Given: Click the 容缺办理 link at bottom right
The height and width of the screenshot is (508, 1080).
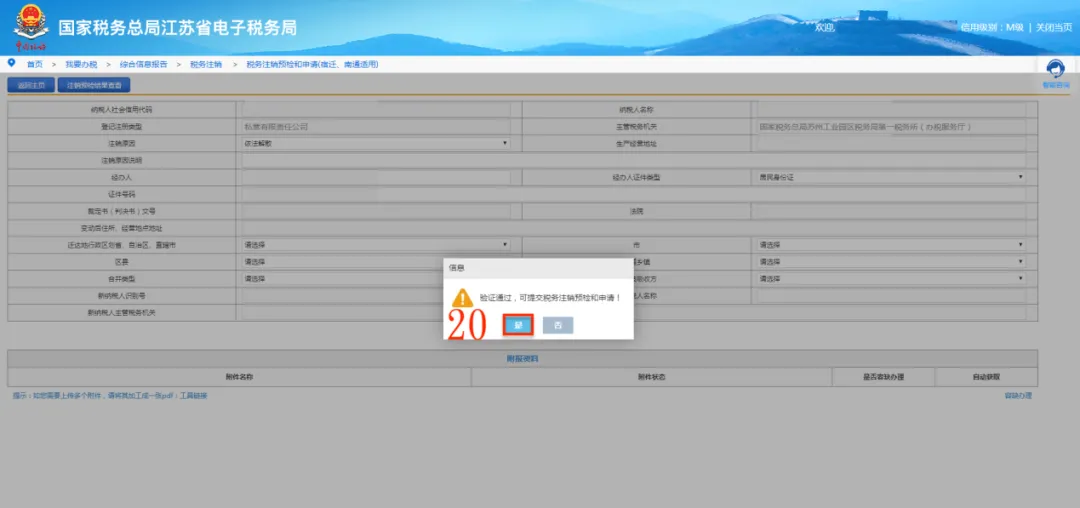Looking at the screenshot, I should 1018,396.
